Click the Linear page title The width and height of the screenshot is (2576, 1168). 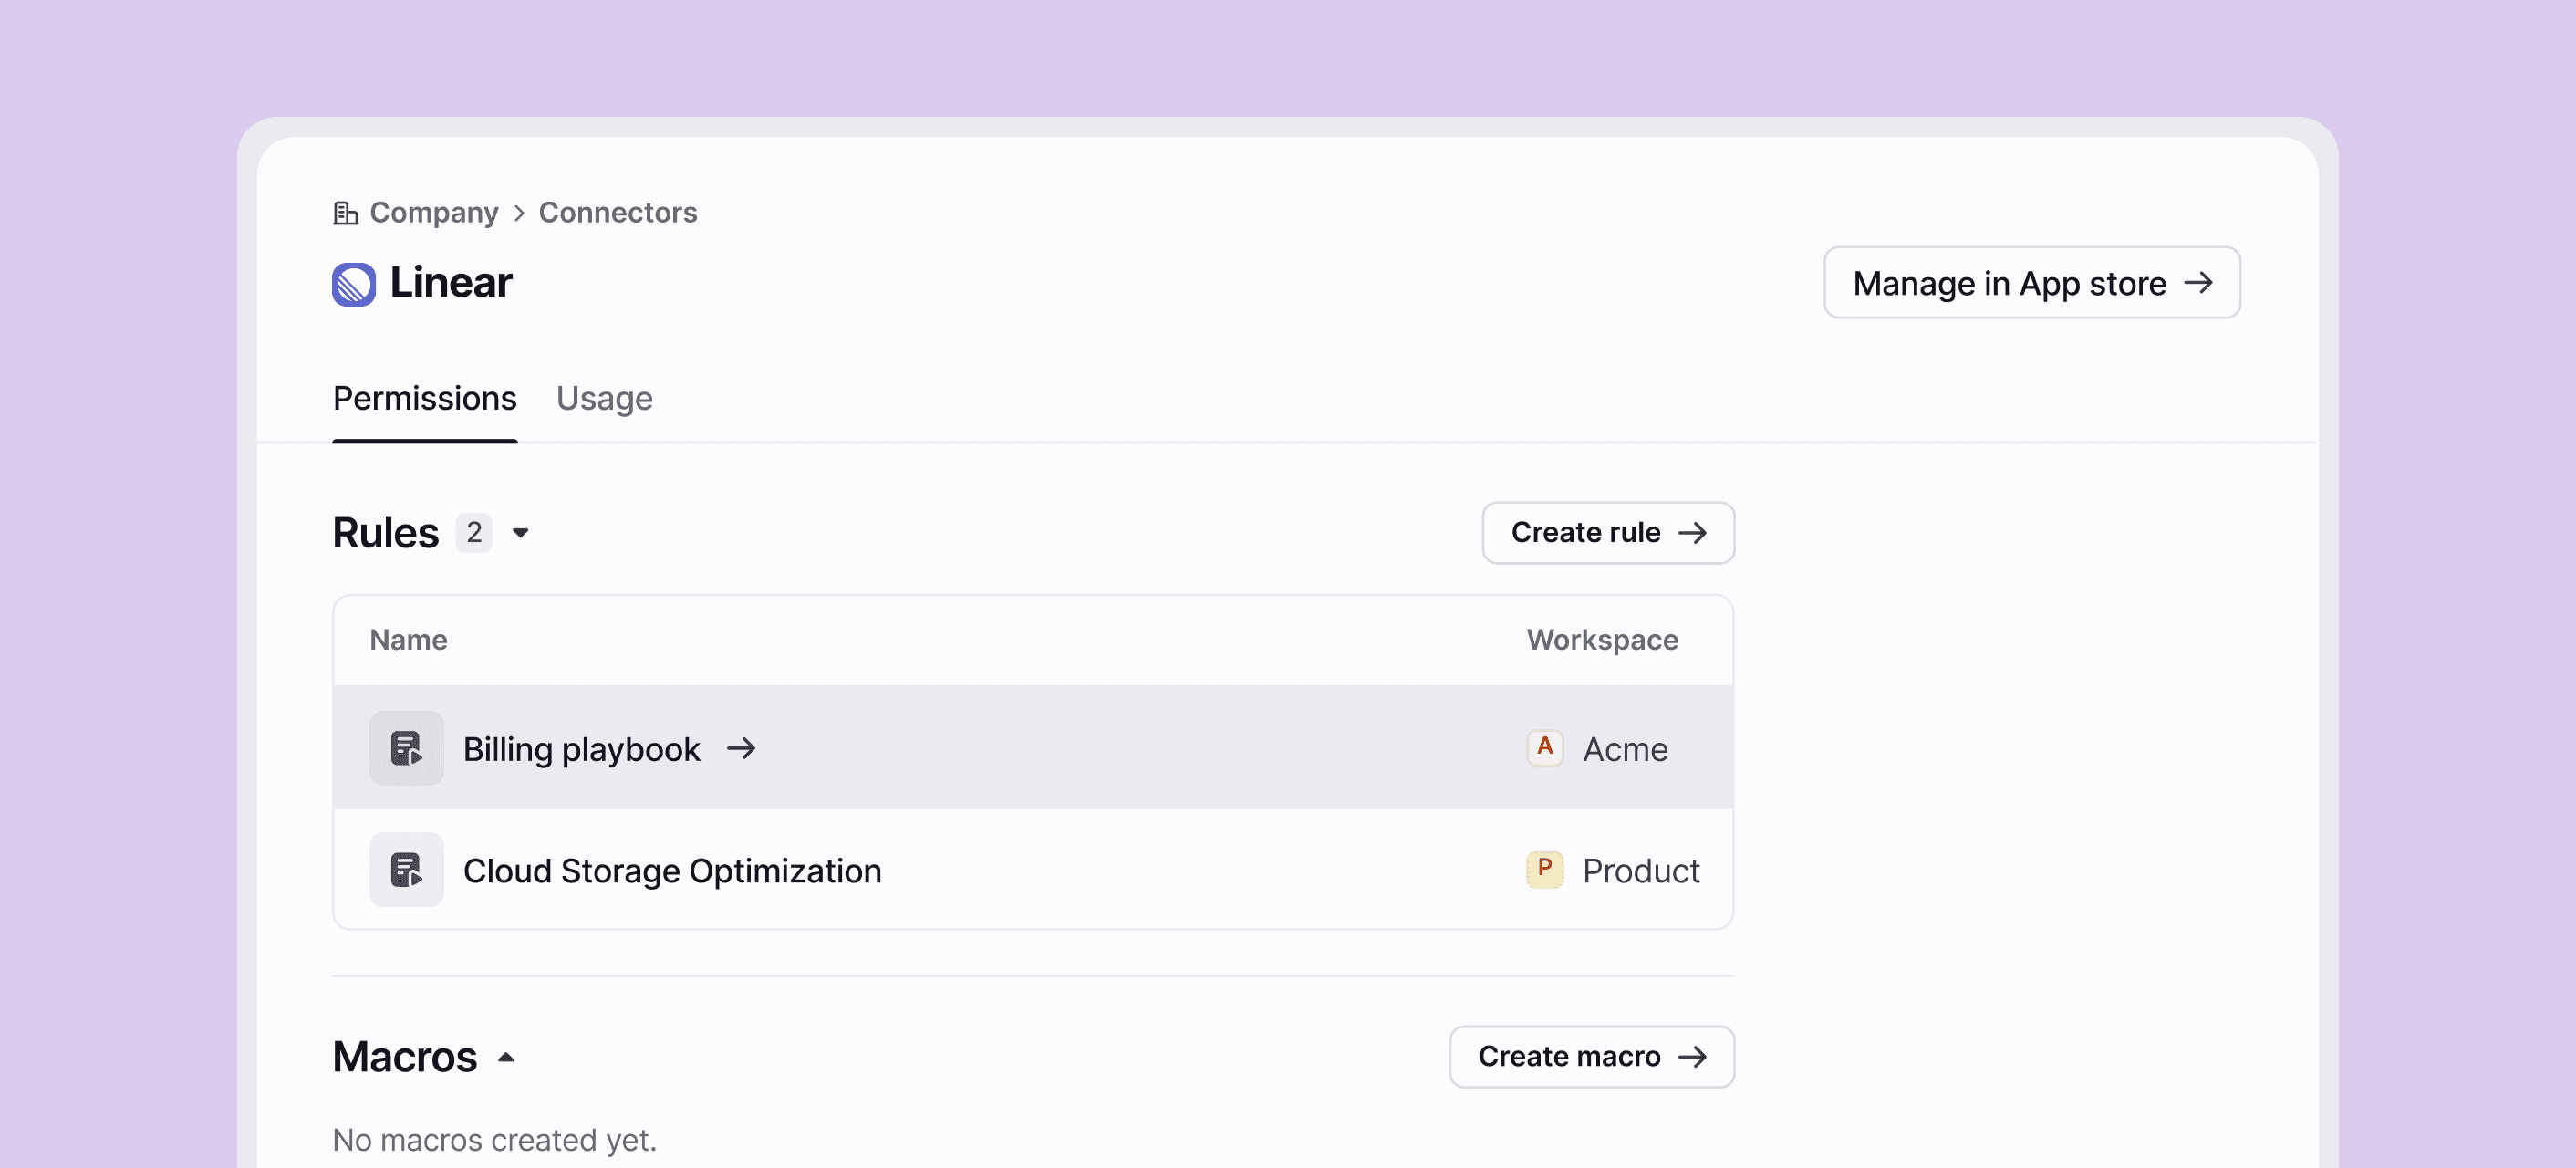pyautogui.click(x=451, y=284)
